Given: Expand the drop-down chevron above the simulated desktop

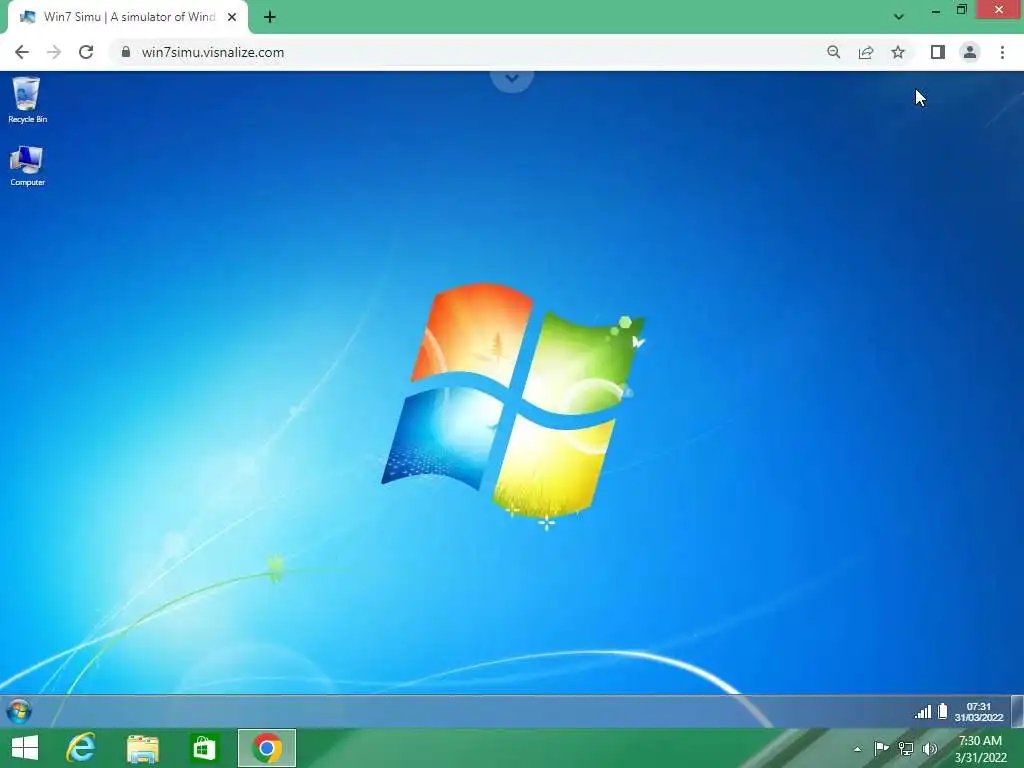Looking at the screenshot, I should (x=512, y=79).
